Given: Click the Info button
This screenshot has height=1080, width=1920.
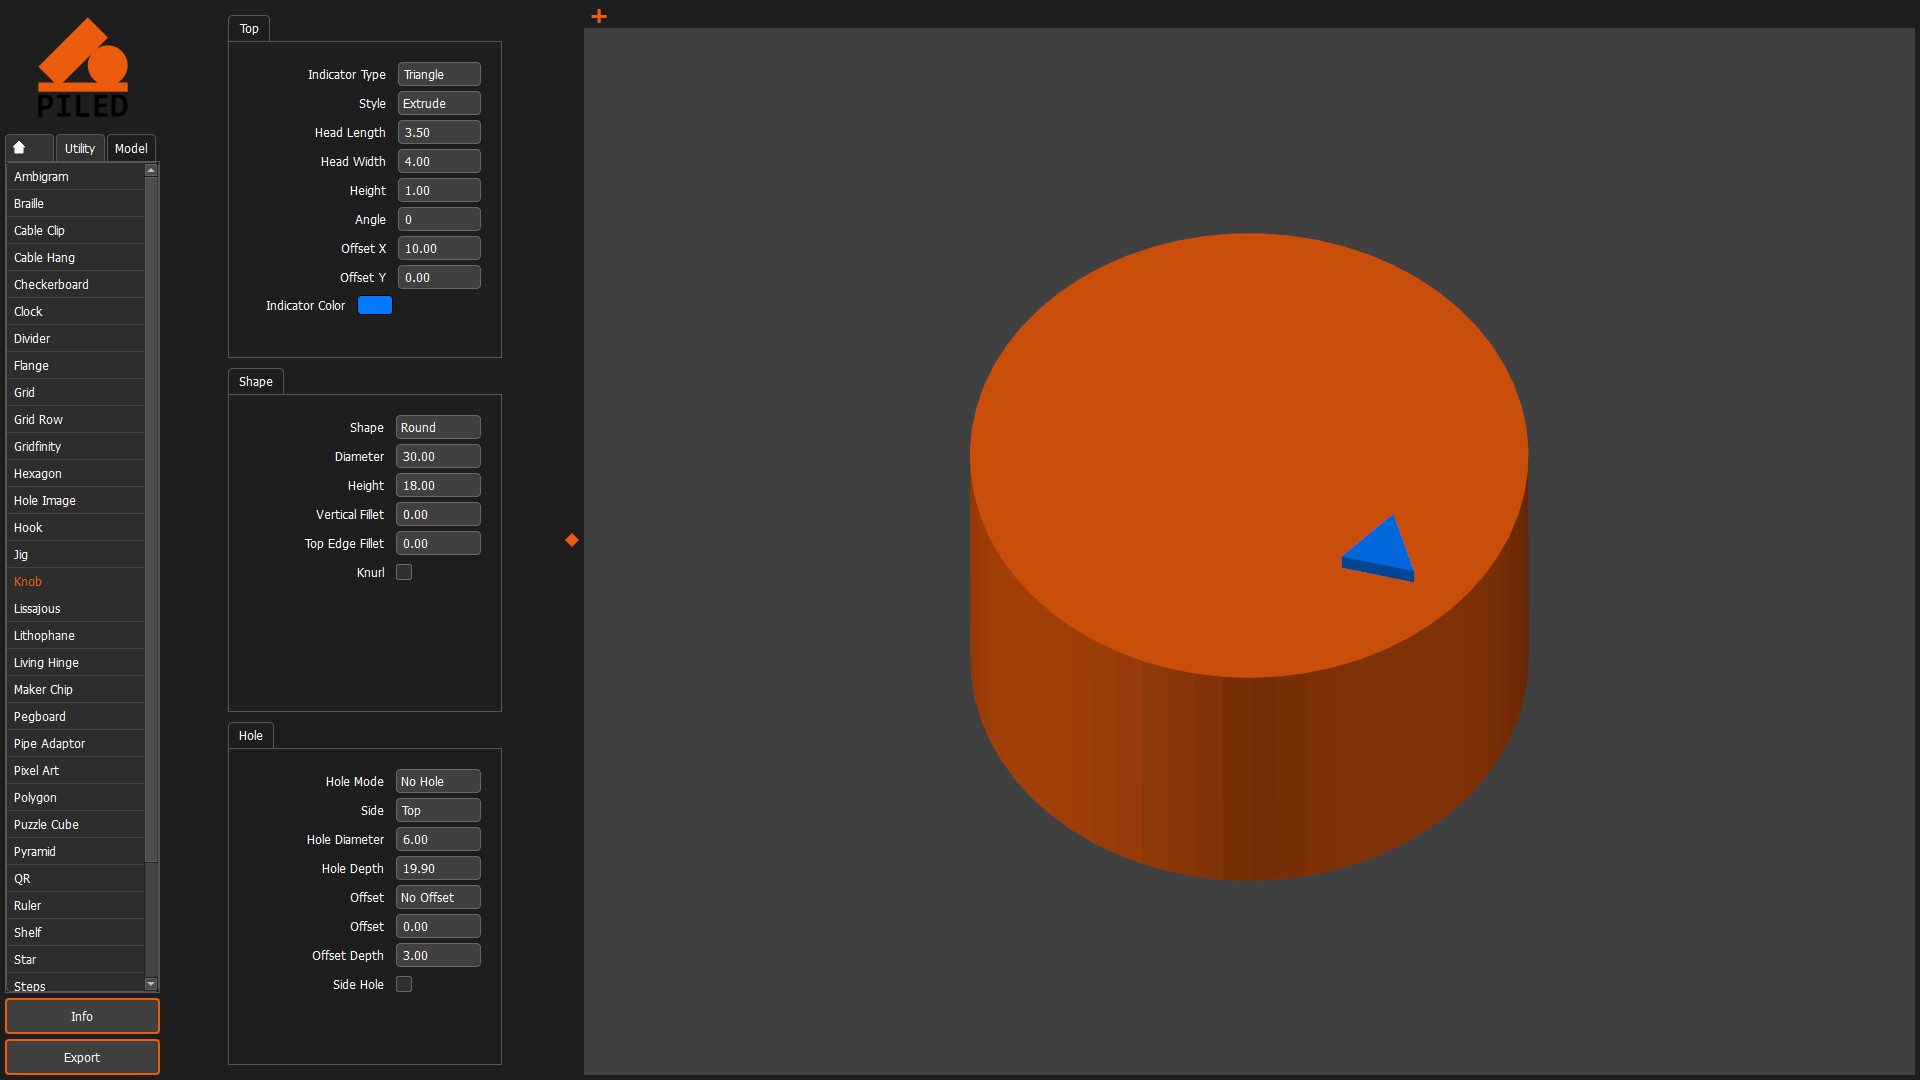Looking at the screenshot, I should 82,1016.
